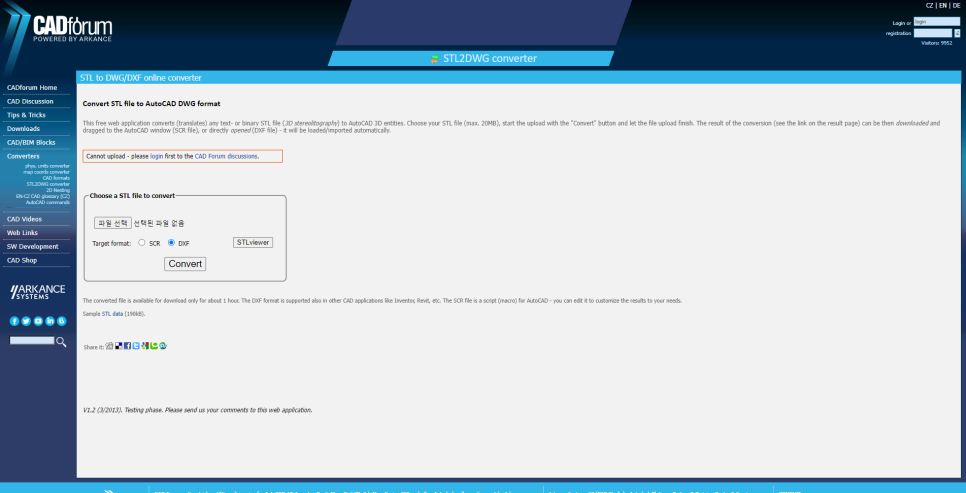
Task: Go to the CAD/BIM Blocks menu
Action: [x=31, y=142]
